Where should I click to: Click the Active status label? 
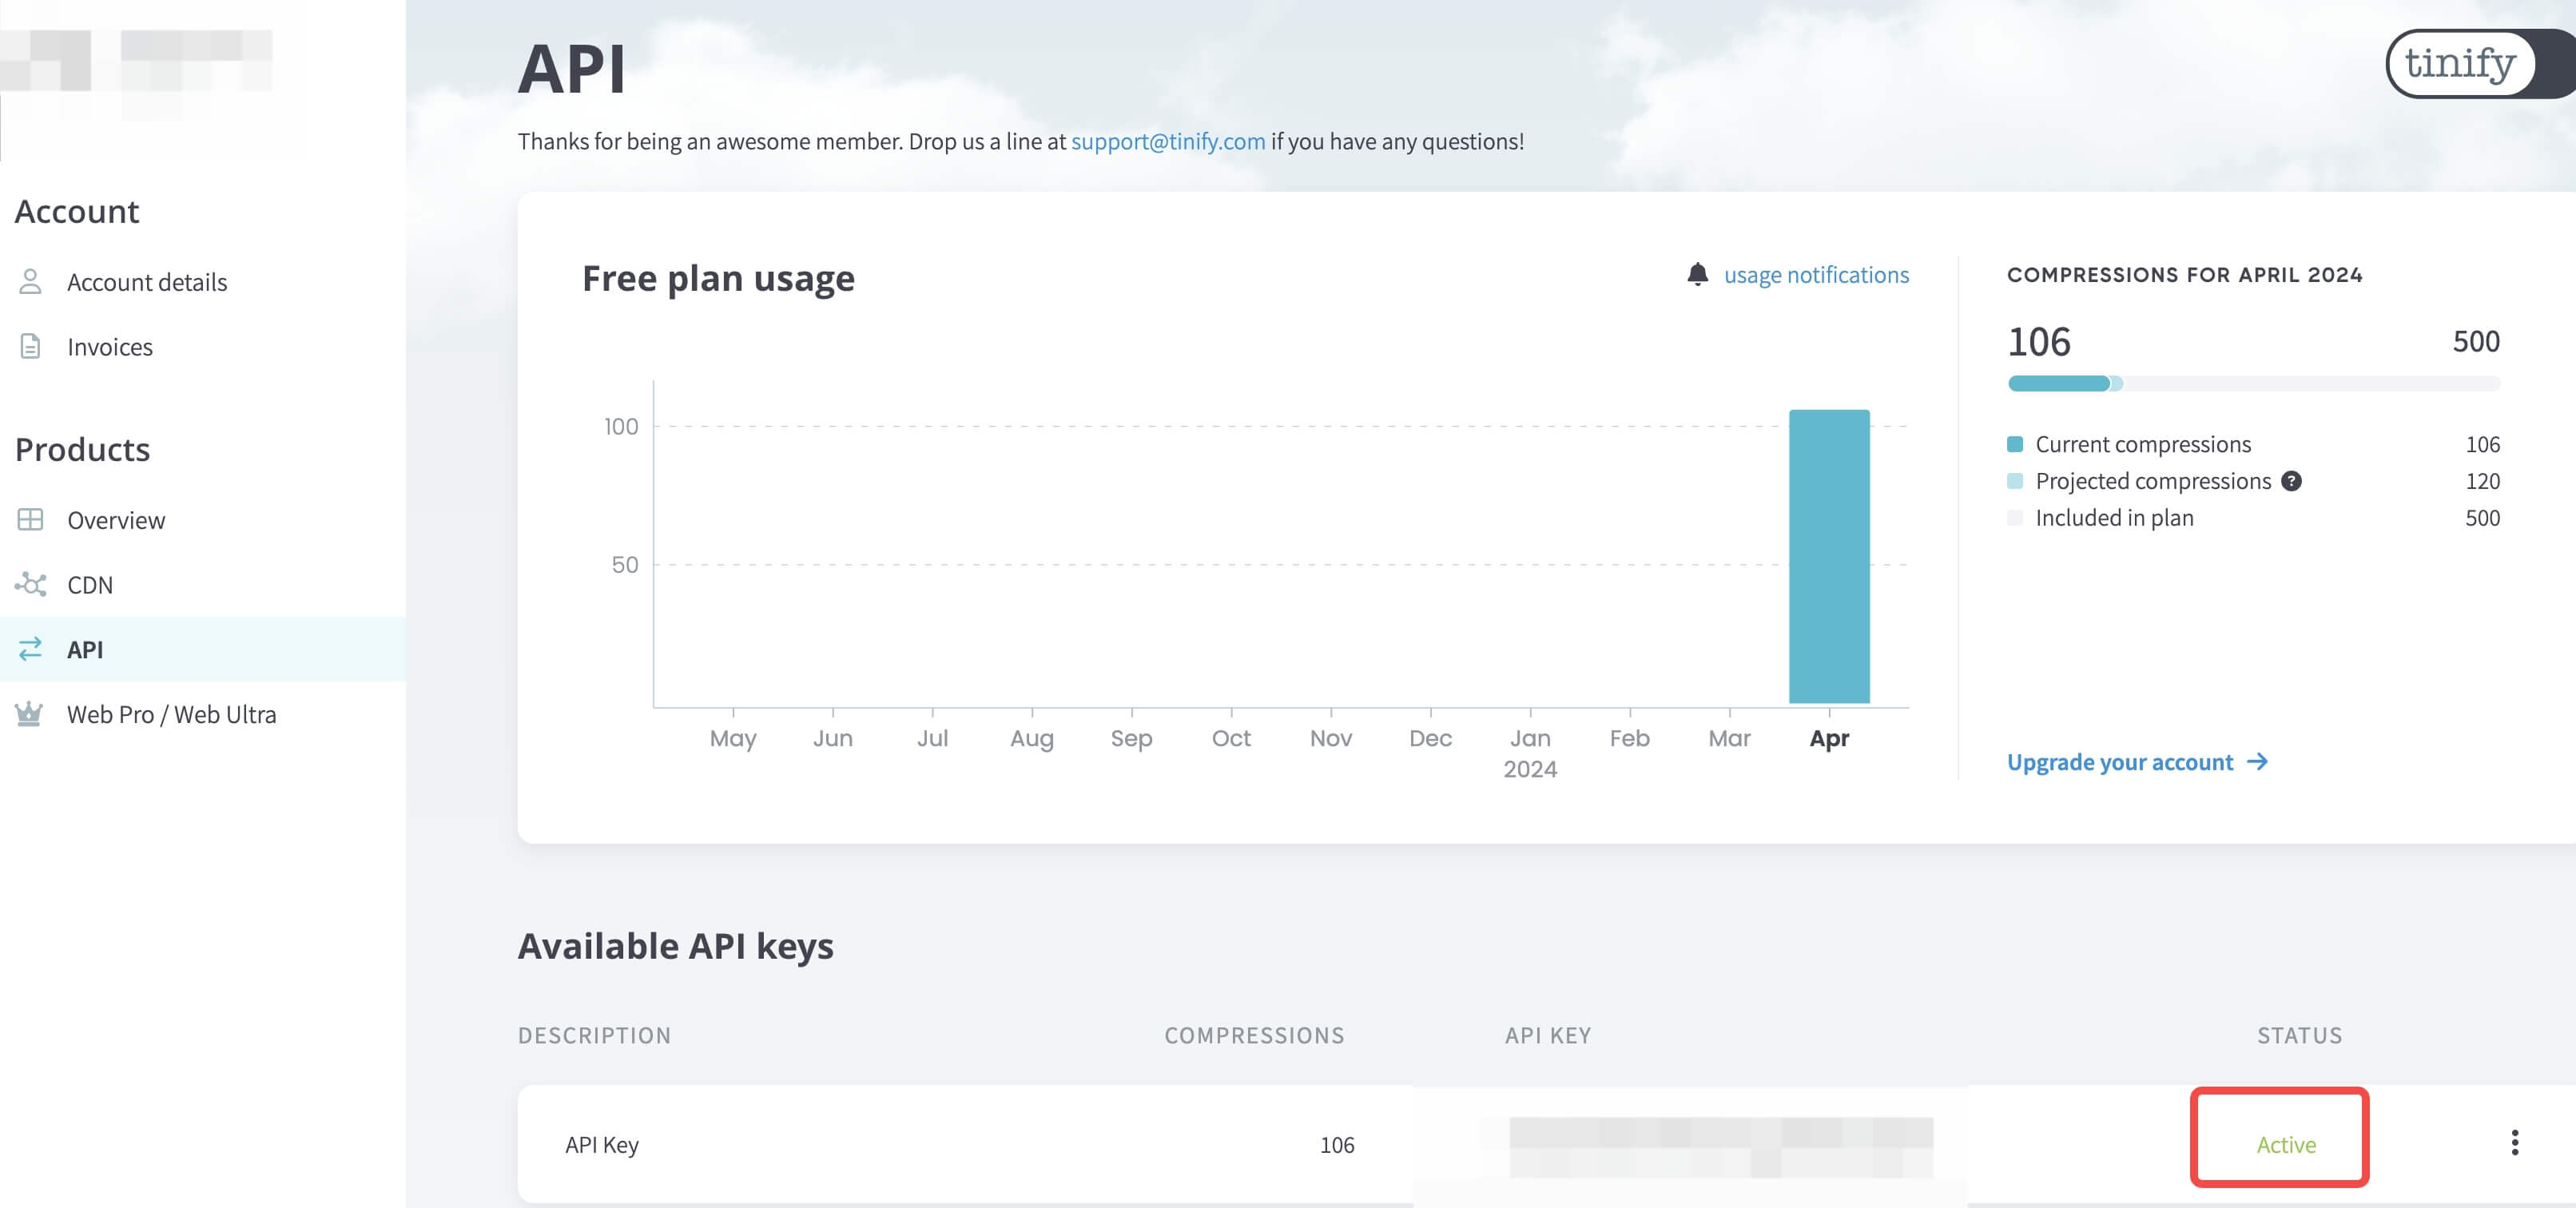(2285, 1144)
